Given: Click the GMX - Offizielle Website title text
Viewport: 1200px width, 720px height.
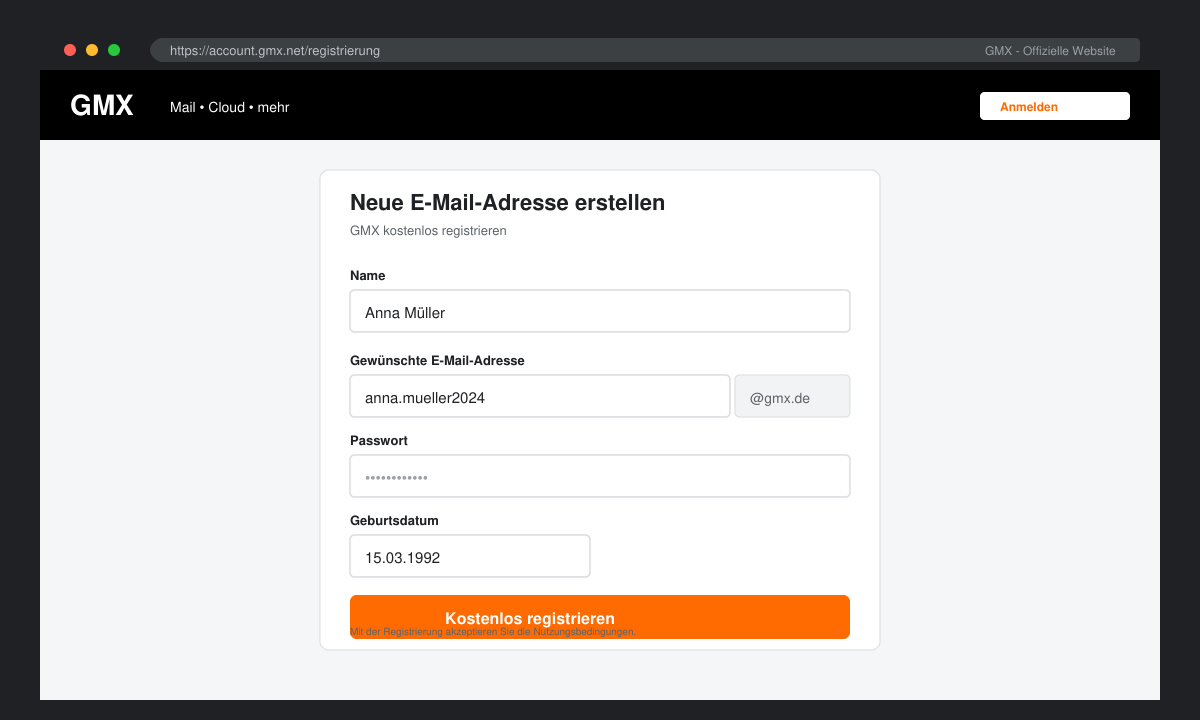Looking at the screenshot, I should 1050,51.
